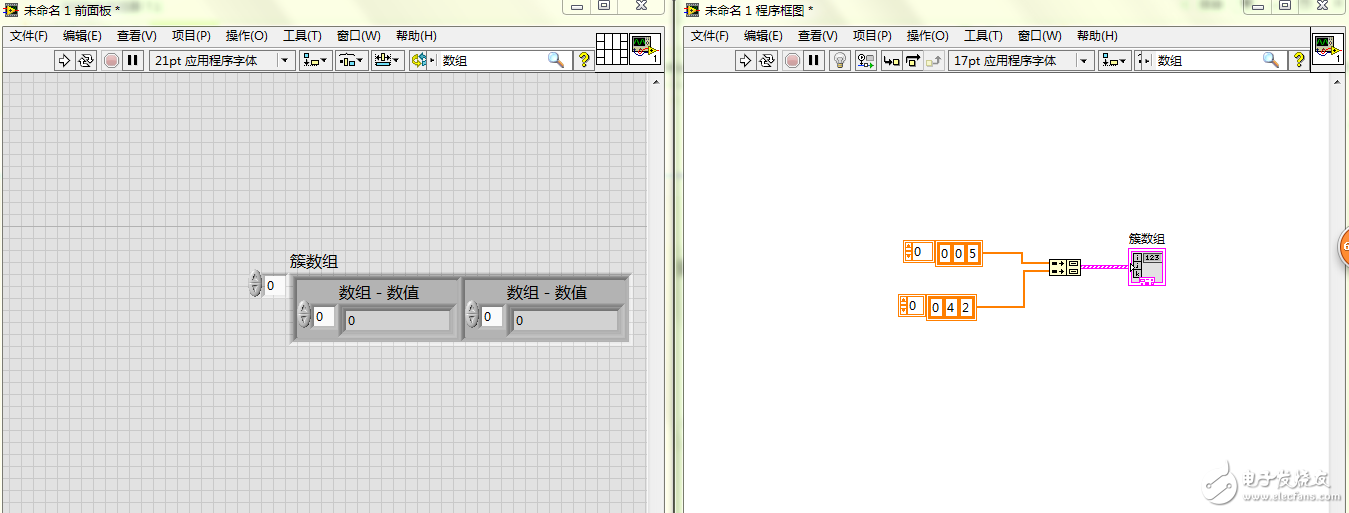Click Step Over button in block diagram
This screenshot has width=1349, height=513.
click(912, 60)
